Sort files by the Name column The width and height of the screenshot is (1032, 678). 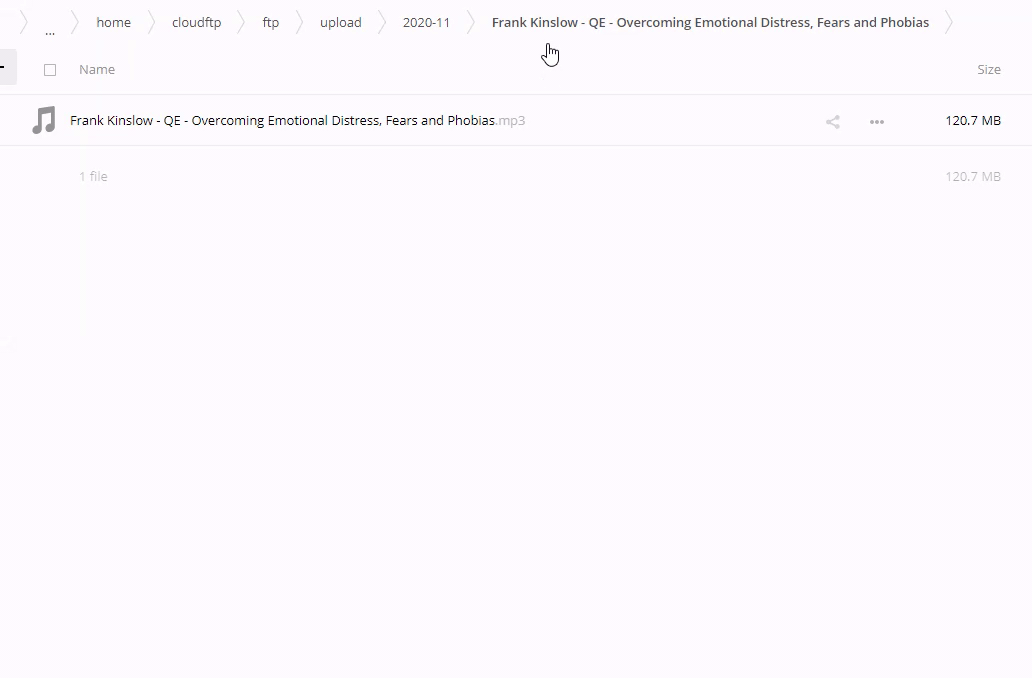[97, 70]
